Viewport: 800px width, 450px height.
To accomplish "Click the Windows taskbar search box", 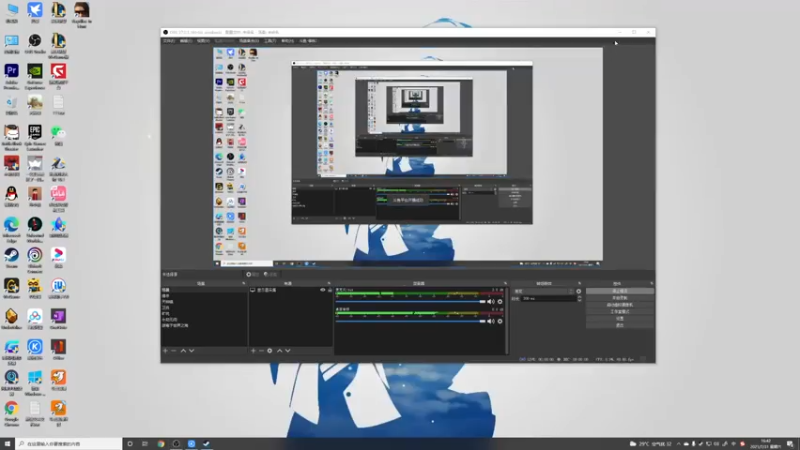I will click(69, 444).
